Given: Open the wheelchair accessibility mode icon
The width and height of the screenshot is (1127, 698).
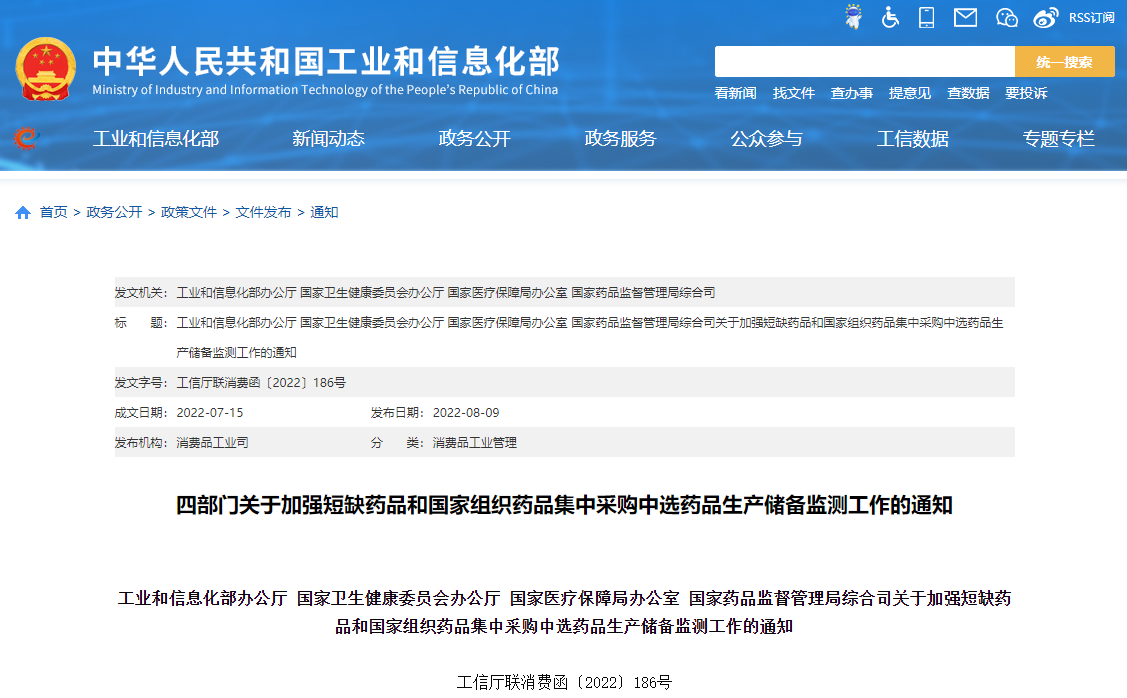Looking at the screenshot, I should pos(890,17).
